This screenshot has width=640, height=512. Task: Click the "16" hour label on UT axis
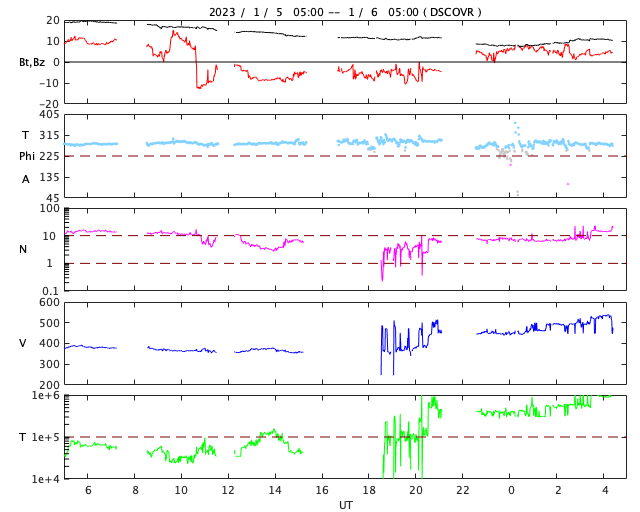[x=322, y=490]
